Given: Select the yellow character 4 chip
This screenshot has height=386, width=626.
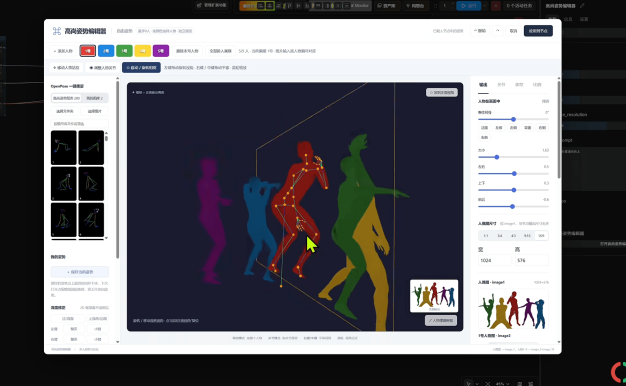Looking at the screenshot, I should click(x=143, y=51).
